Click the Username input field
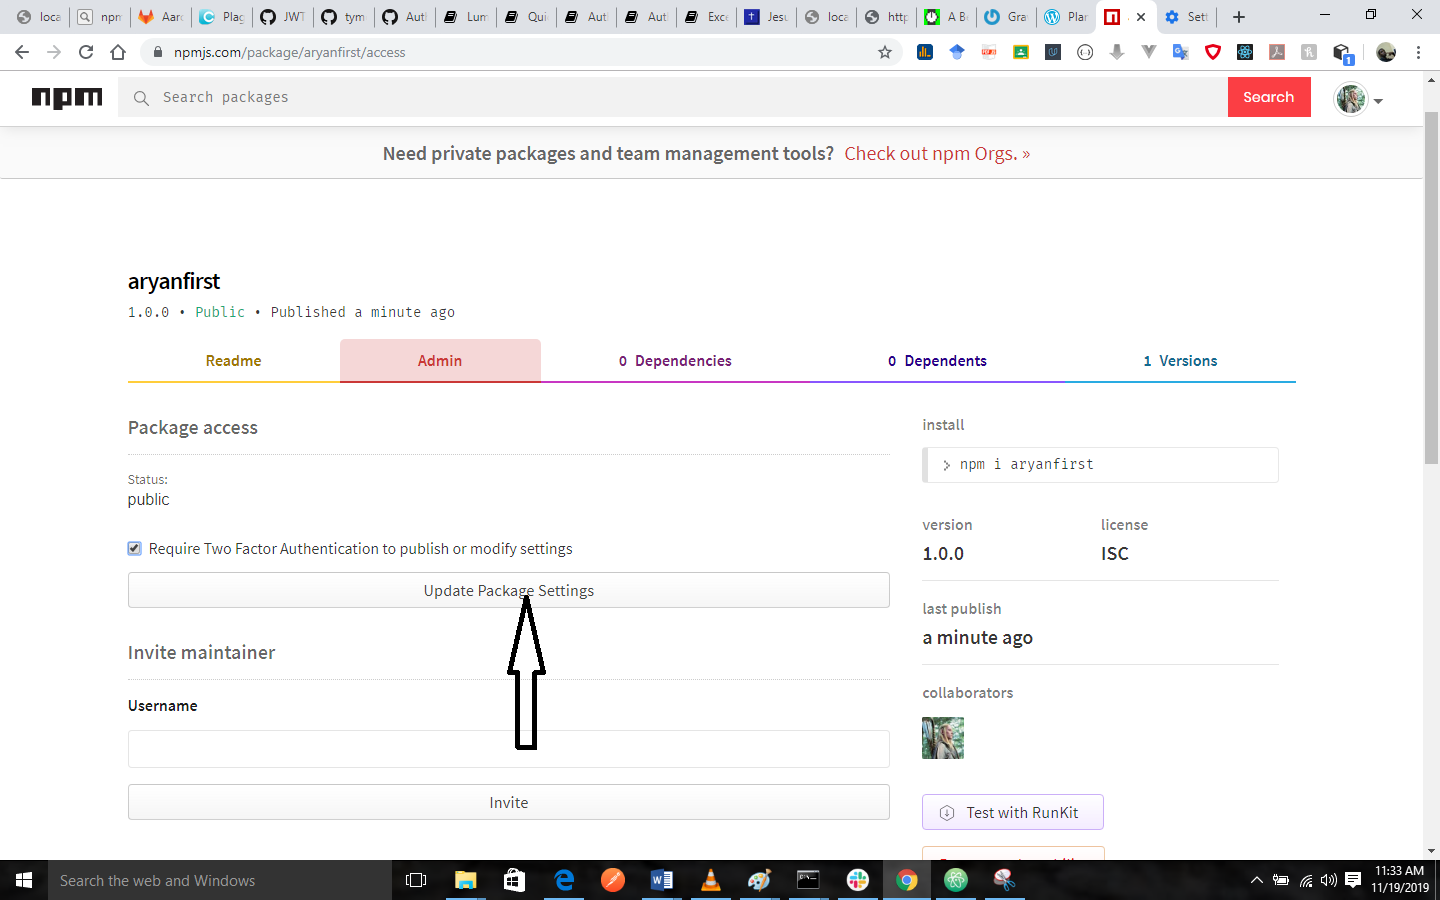The image size is (1440, 900). point(509,748)
